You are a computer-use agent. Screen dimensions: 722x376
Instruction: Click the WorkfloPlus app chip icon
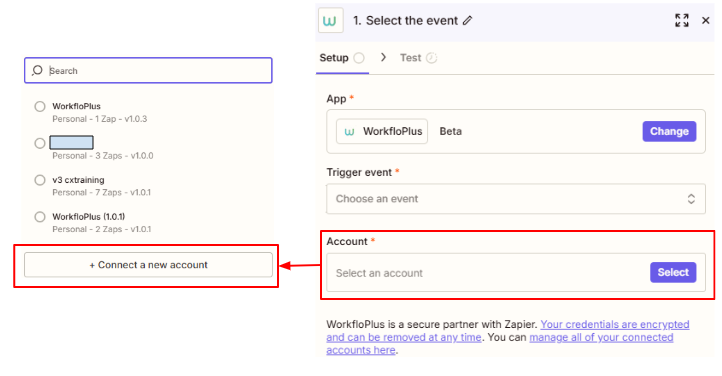[x=349, y=132]
